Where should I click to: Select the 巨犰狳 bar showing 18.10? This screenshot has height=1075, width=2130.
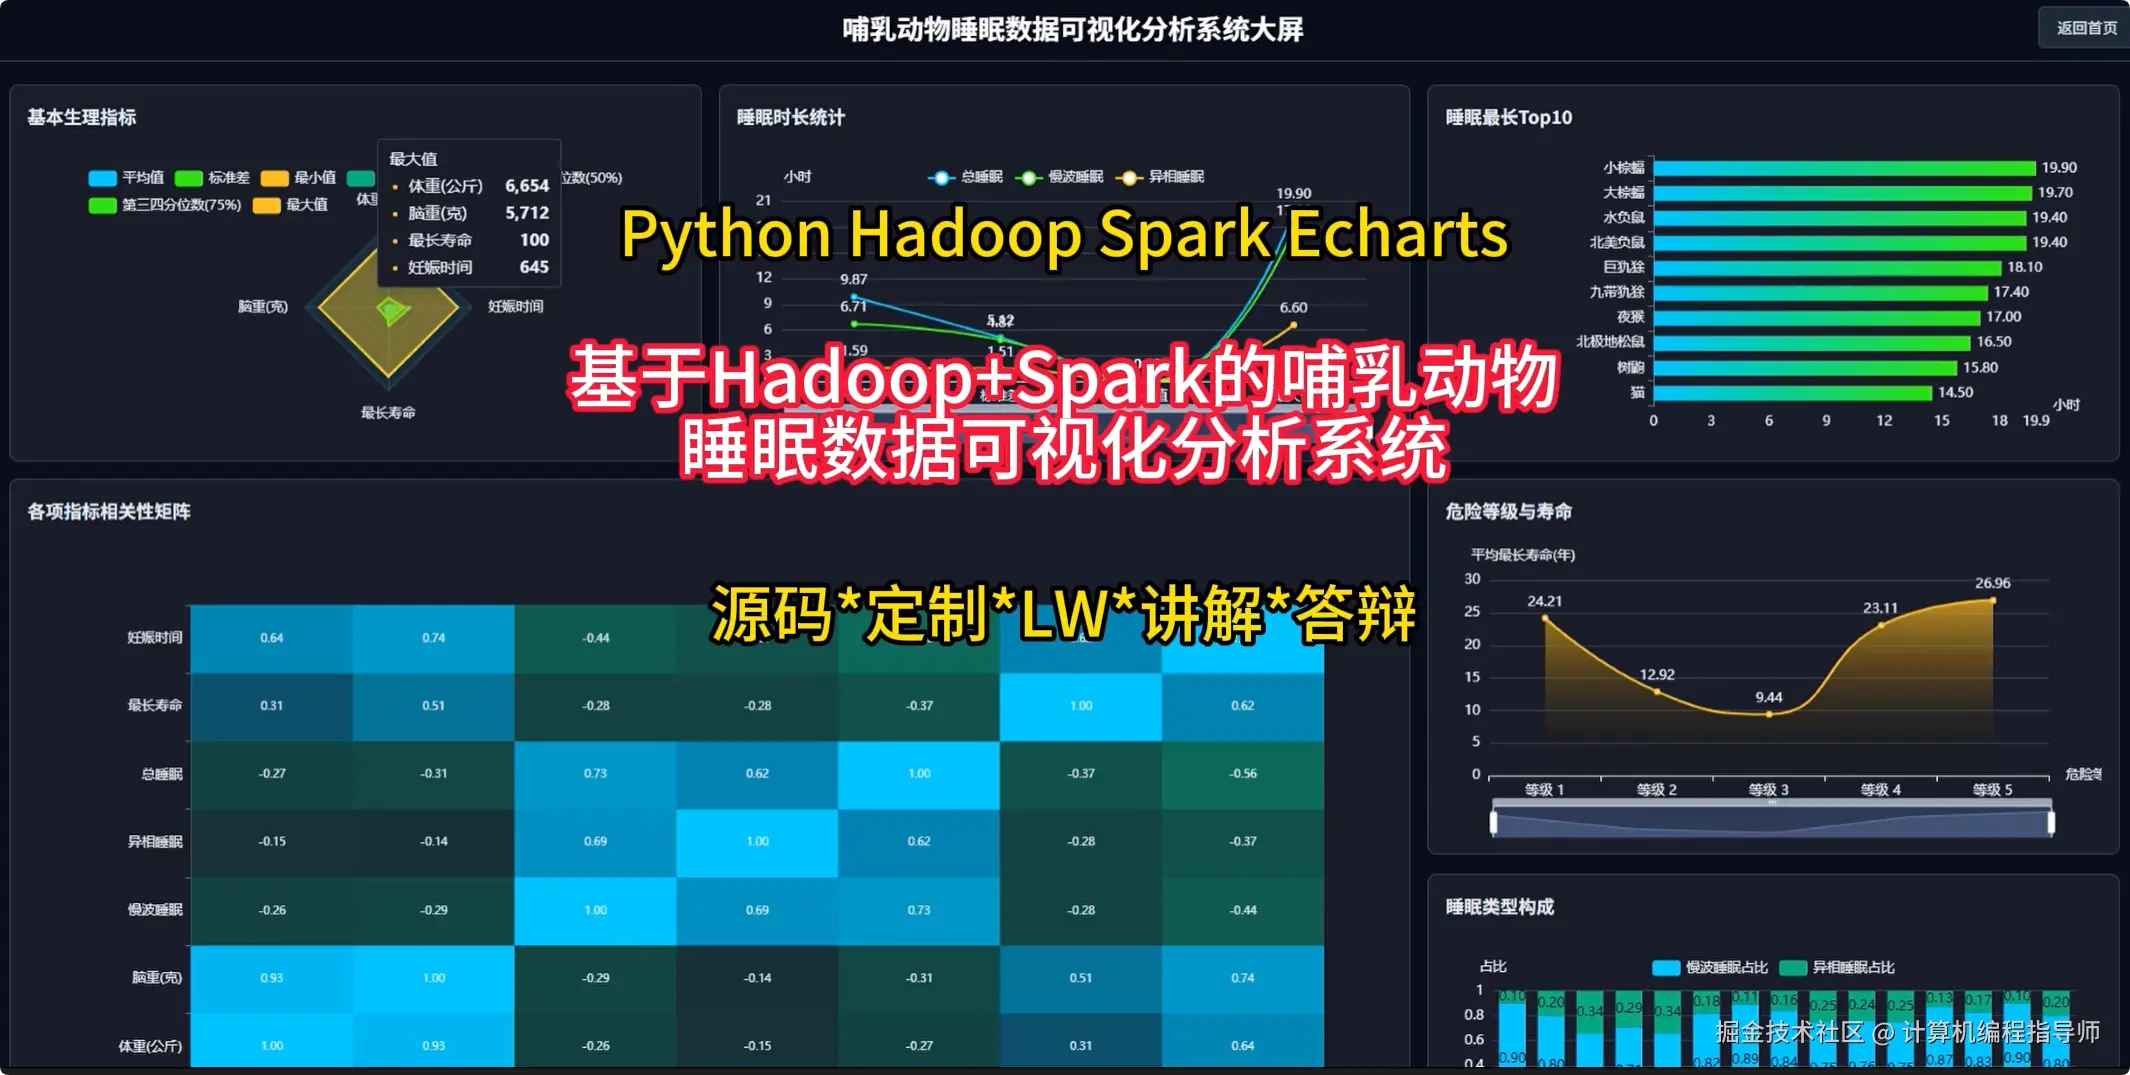[1827, 267]
